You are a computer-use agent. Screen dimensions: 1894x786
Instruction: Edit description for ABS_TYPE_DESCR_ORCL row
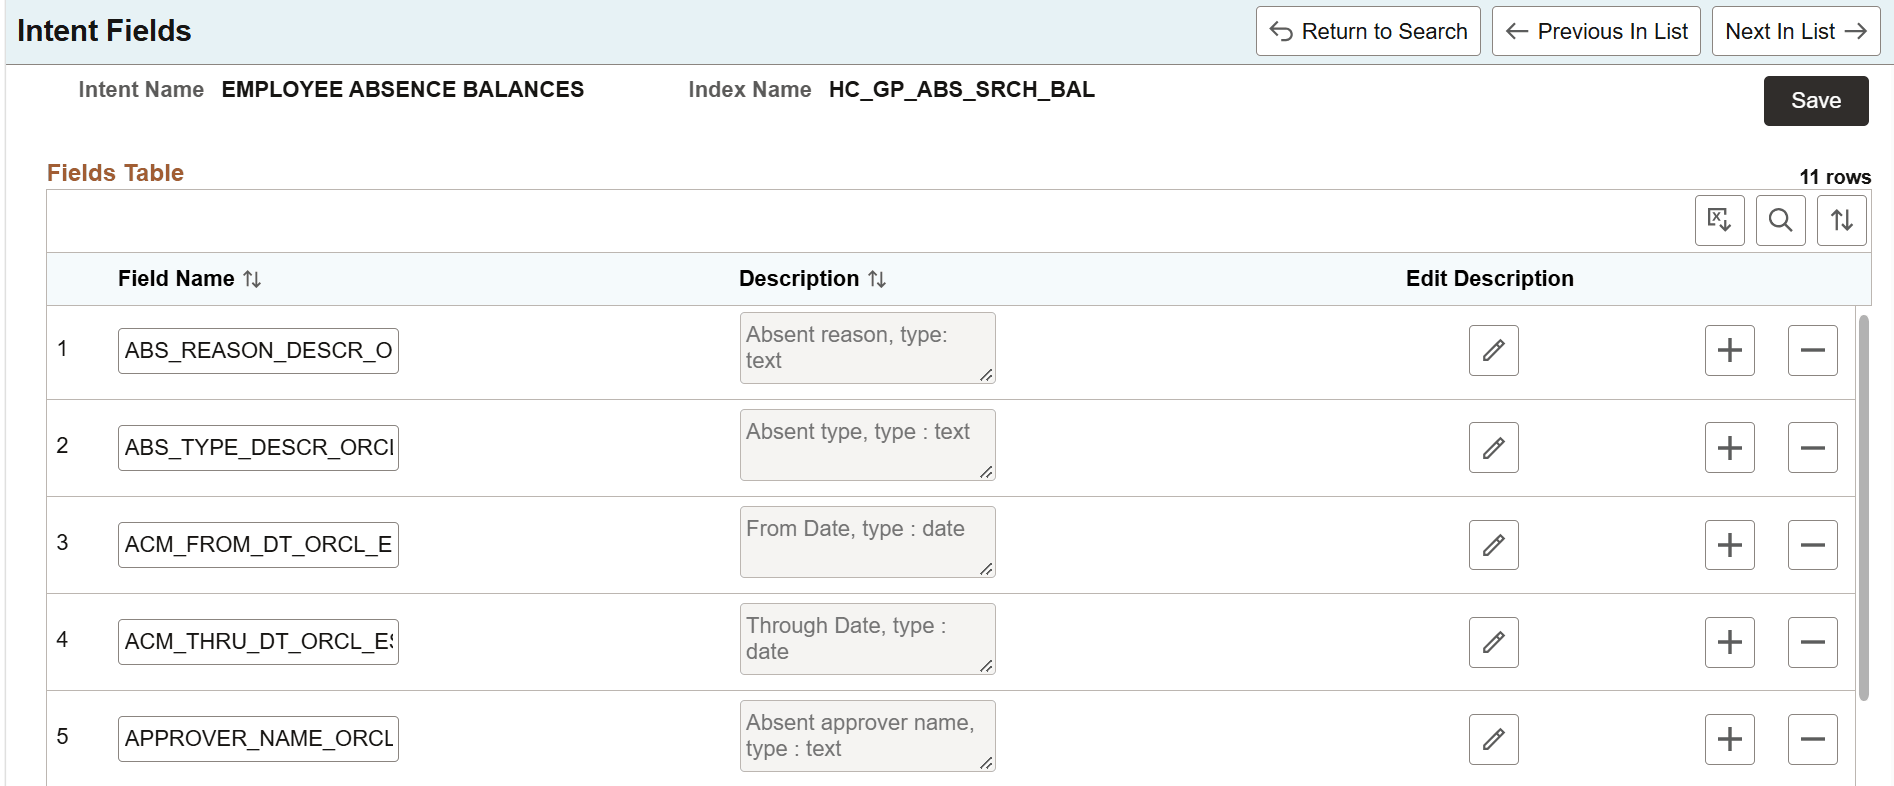1493,447
